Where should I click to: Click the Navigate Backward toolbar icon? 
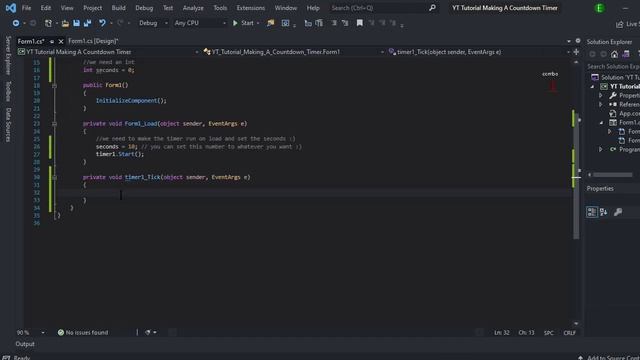pos(16,23)
